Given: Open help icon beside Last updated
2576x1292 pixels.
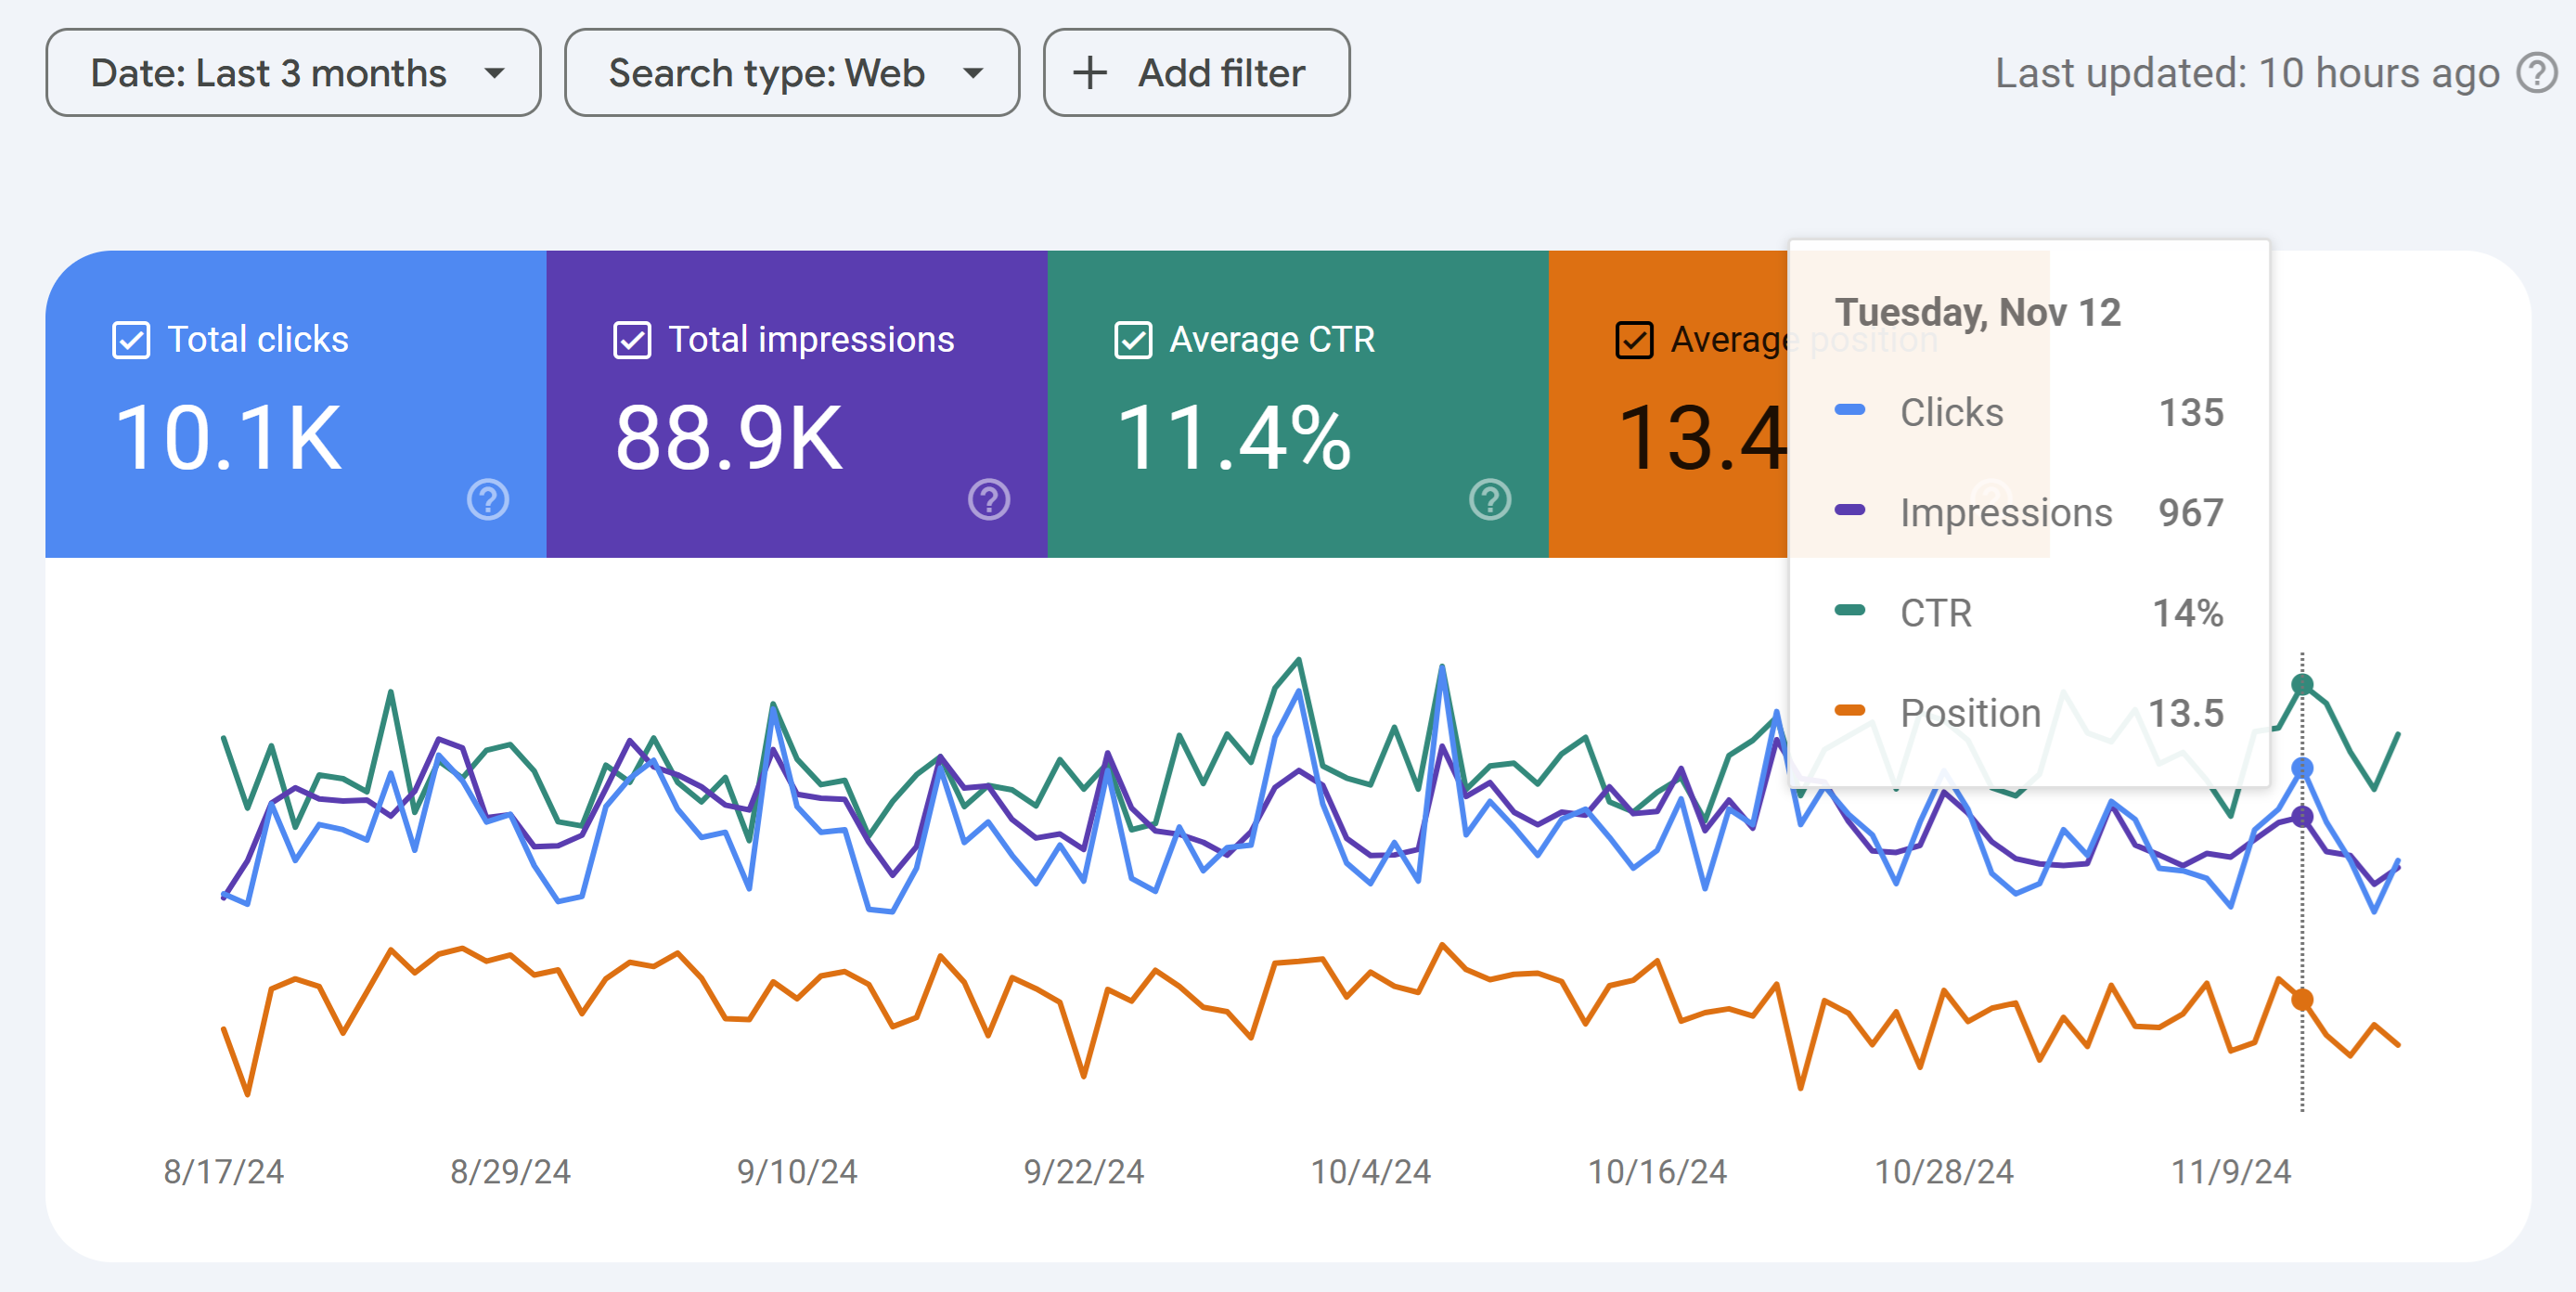Looking at the screenshot, I should [x=2537, y=73].
